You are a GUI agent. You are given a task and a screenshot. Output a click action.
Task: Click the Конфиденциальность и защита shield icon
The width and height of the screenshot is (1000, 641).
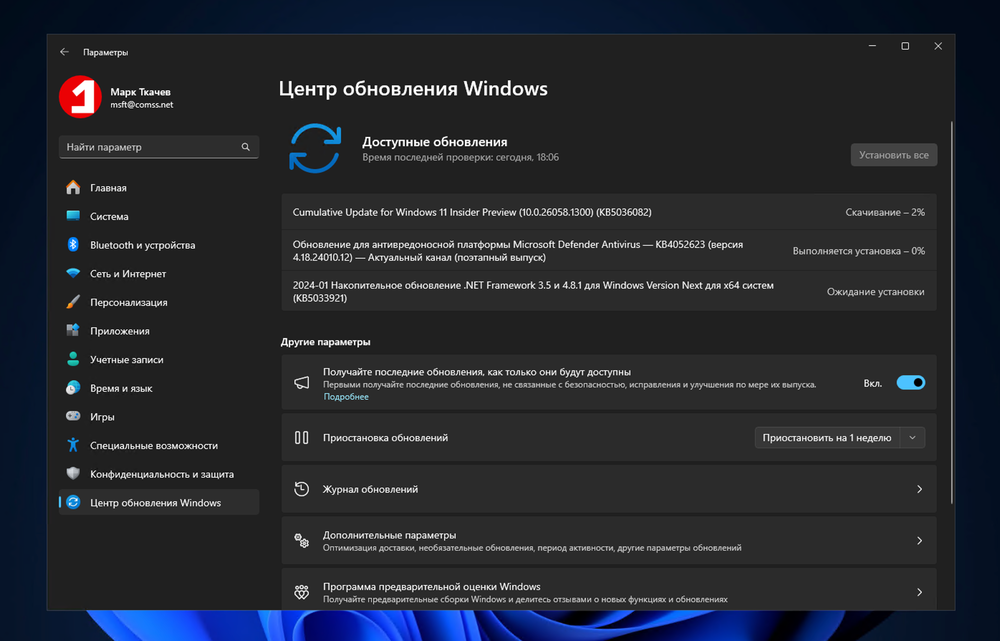[x=73, y=473]
